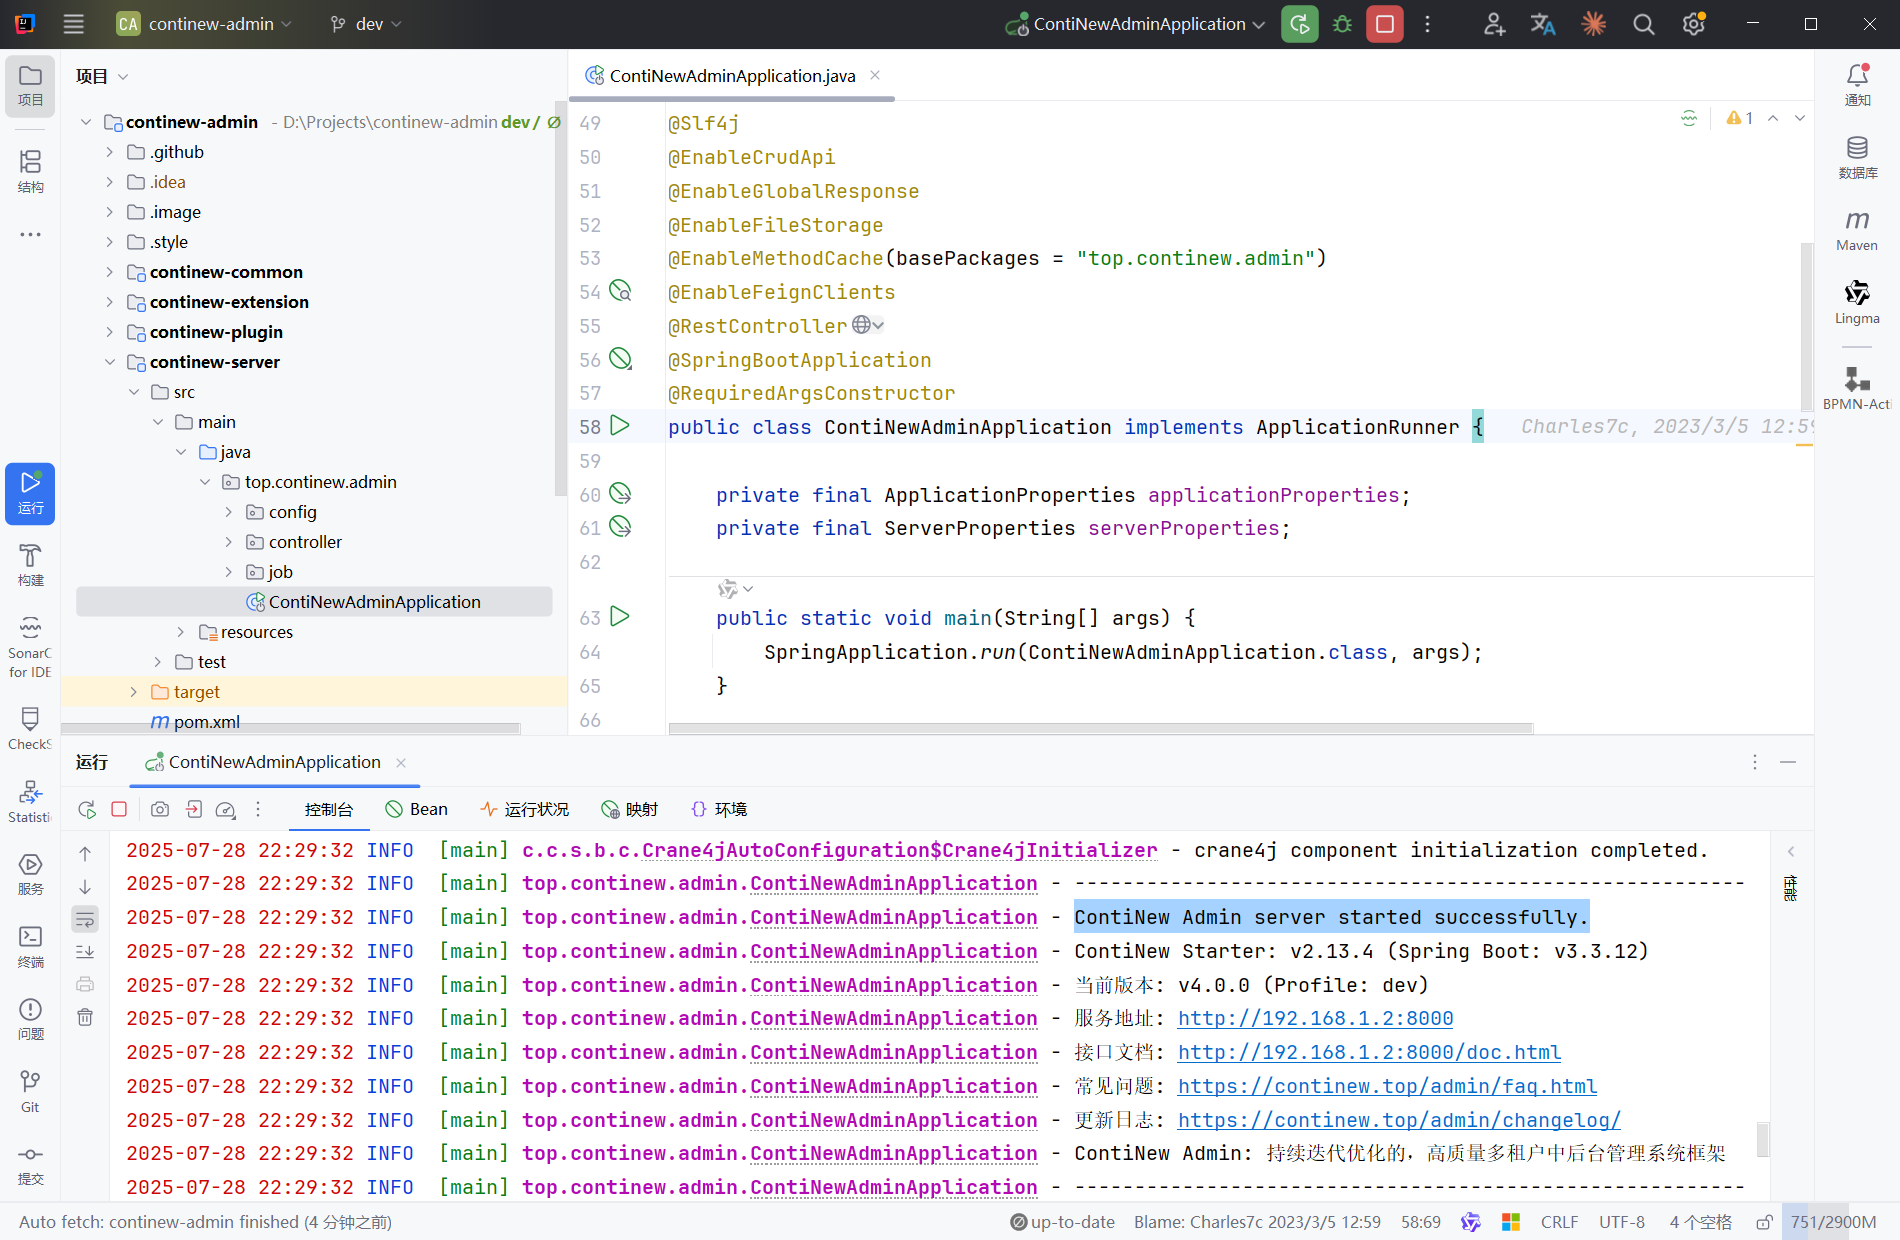Open the changelog link

tap(1399, 1120)
